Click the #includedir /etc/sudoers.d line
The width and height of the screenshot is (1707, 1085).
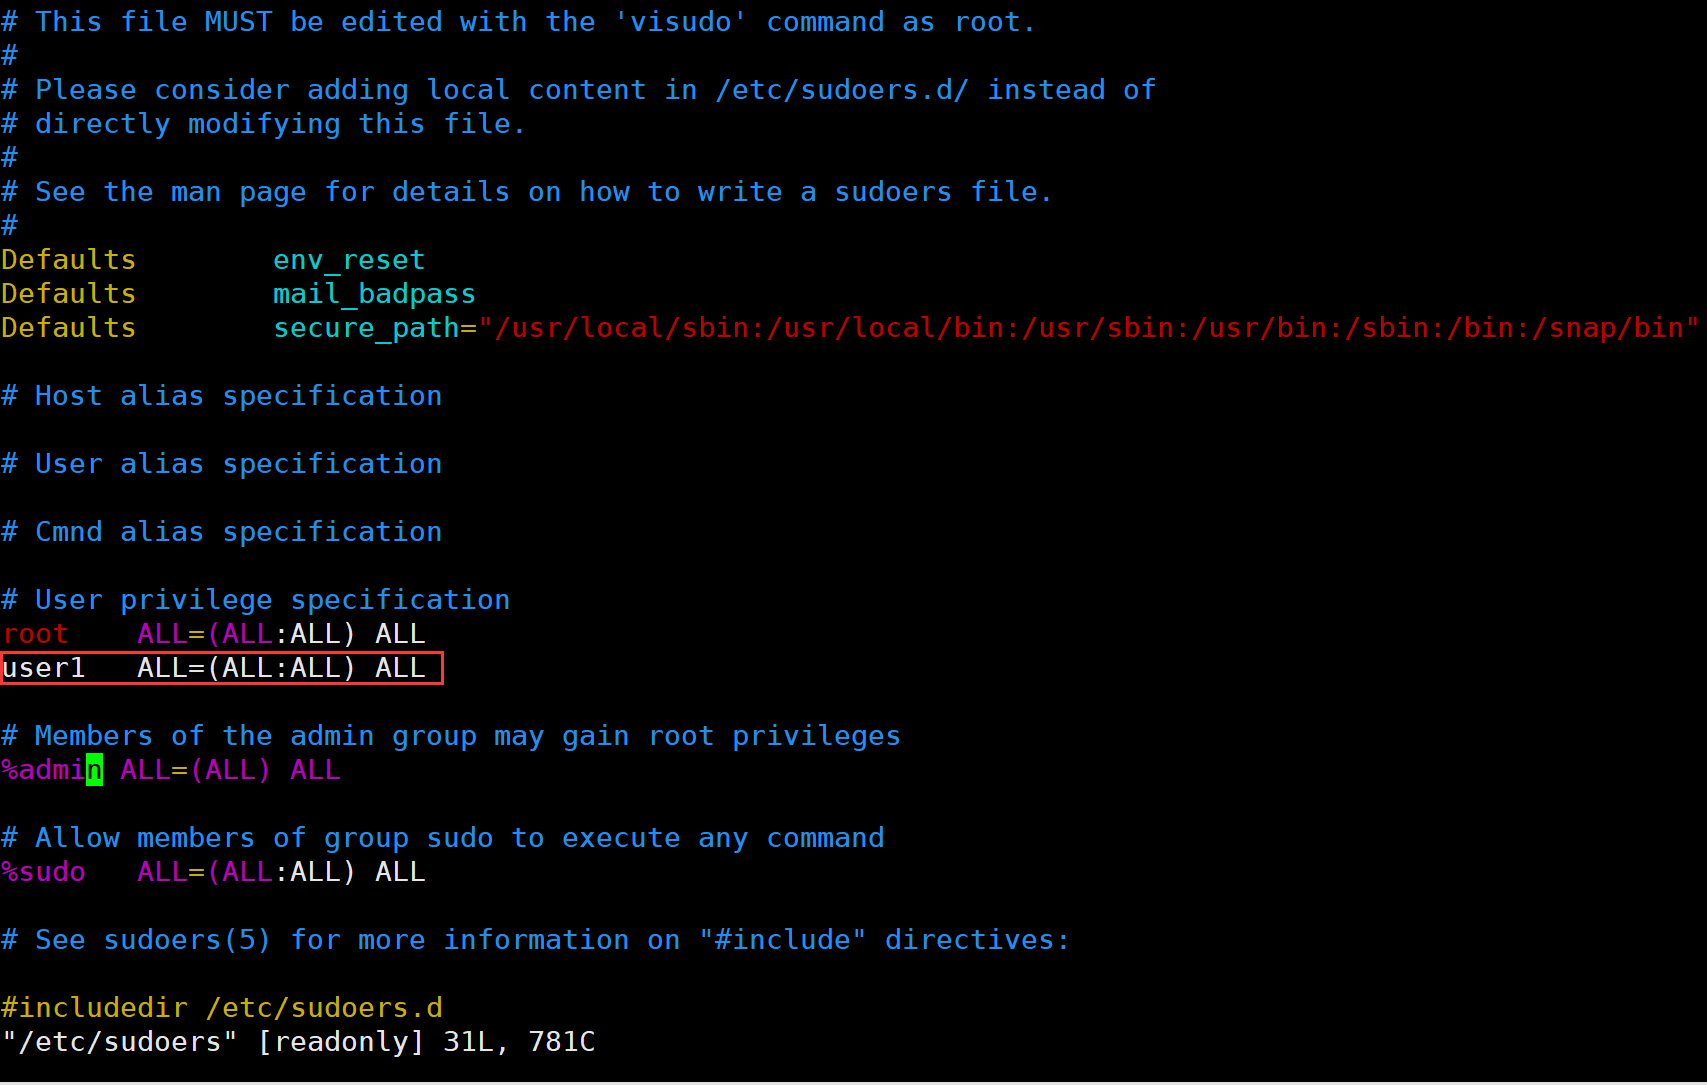pos(222,1008)
